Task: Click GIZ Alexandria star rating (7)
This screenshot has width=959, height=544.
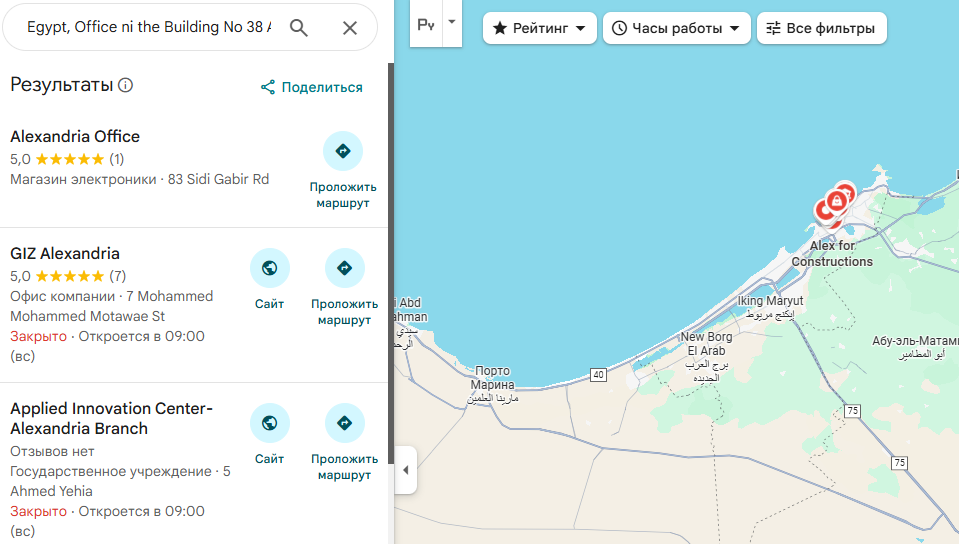Action: click(68, 276)
